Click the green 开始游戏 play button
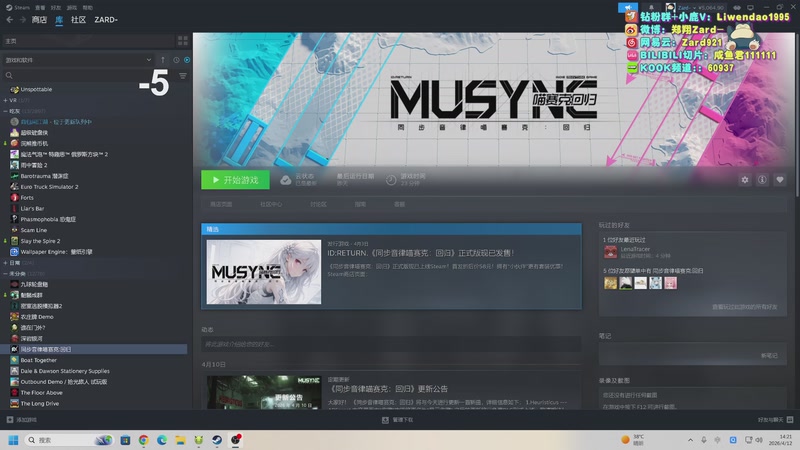 pyautogui.click(x=235, y=180)
